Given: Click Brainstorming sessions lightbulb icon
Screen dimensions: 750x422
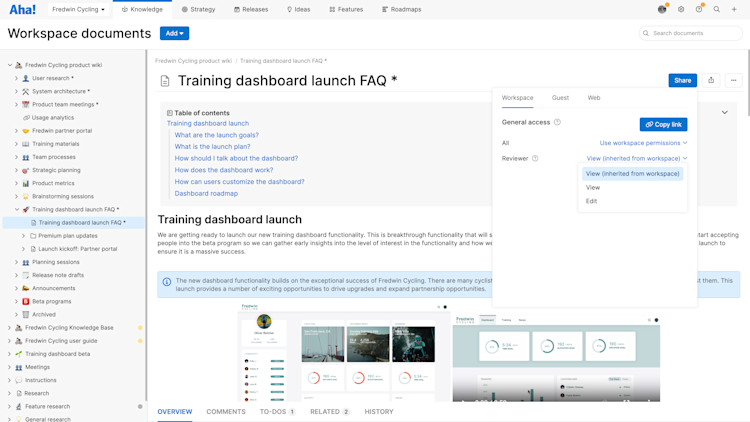Looking at the screenshot, I should point(26,196).
